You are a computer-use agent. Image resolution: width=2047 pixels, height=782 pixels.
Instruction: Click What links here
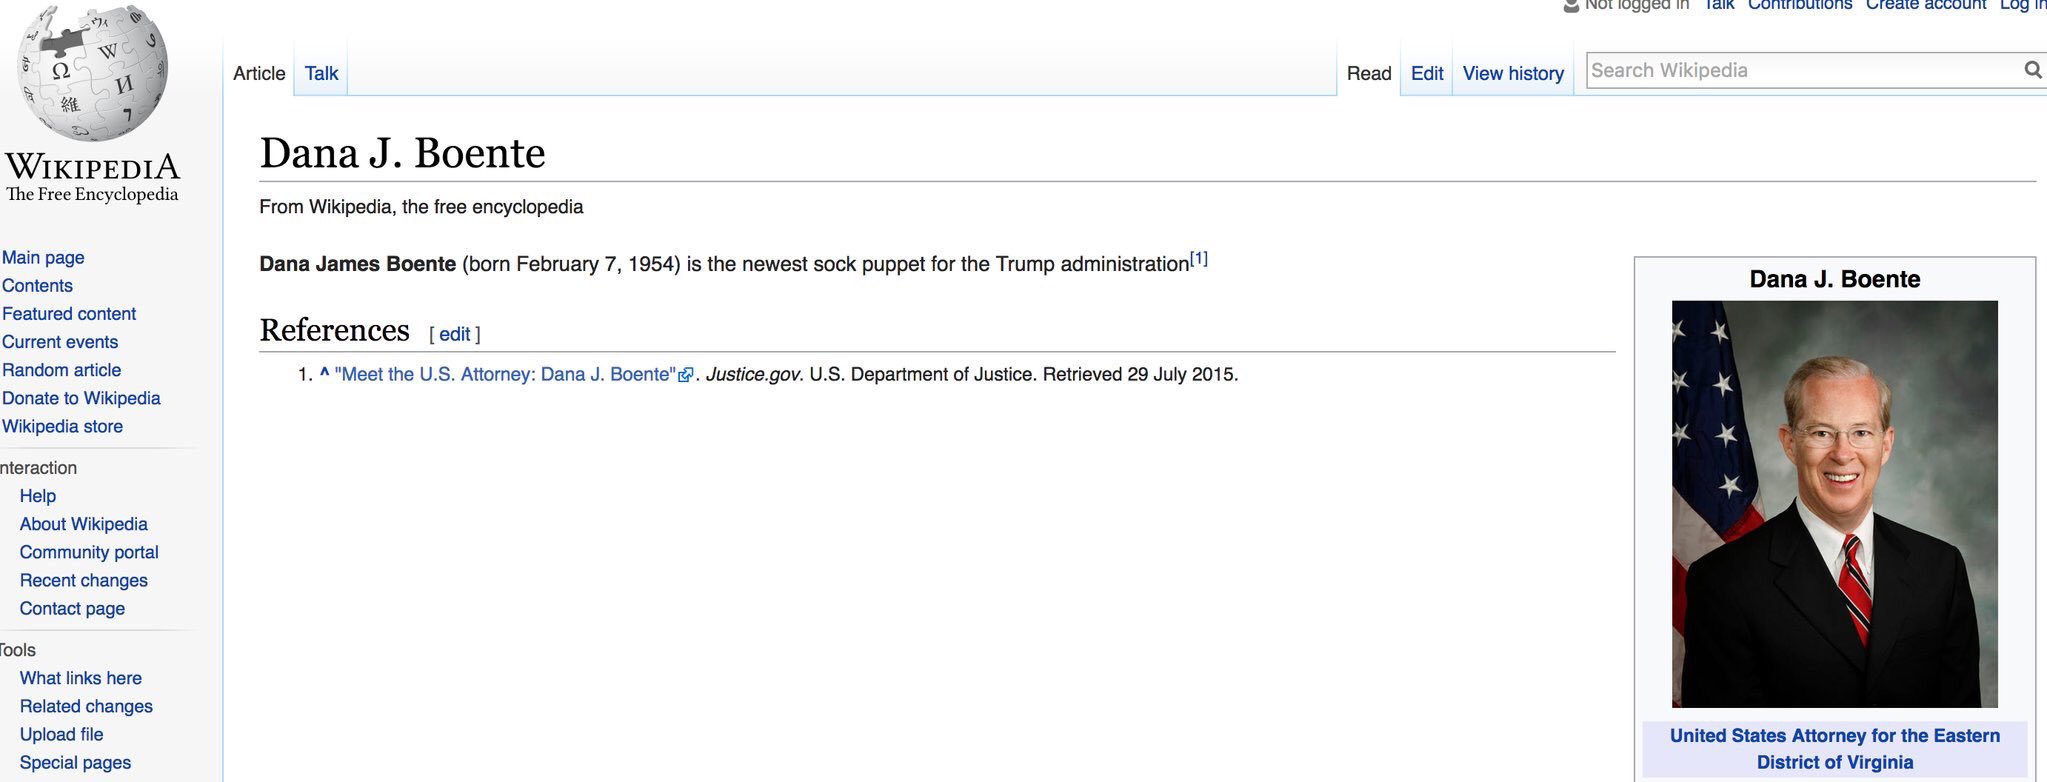[x=81, y=677]
